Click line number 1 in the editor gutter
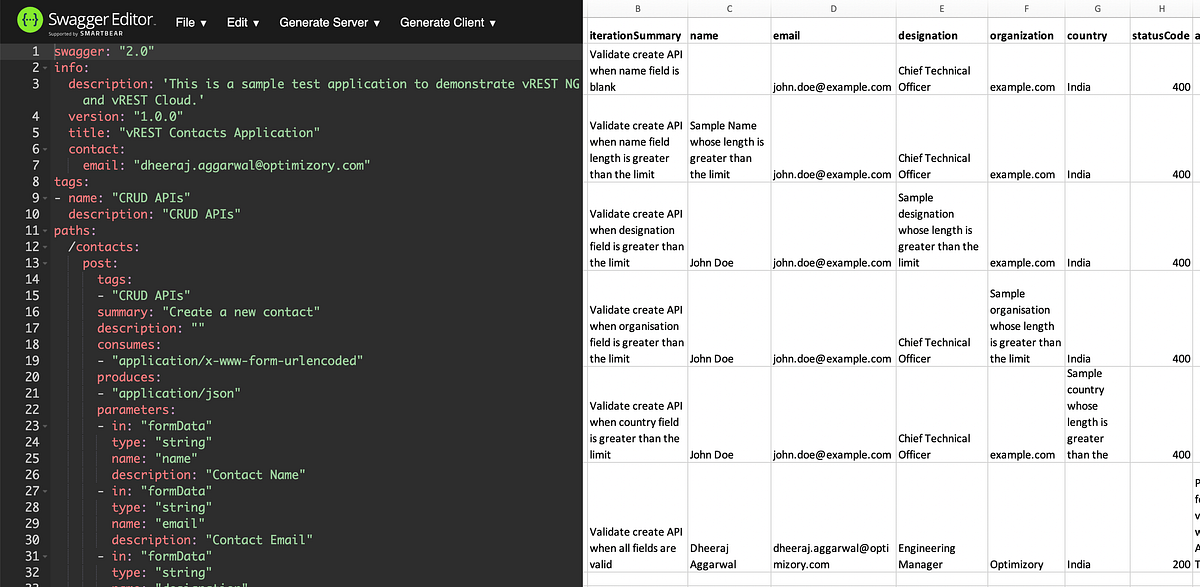This screenshot has width=1200, height=587. click(35, 50)
